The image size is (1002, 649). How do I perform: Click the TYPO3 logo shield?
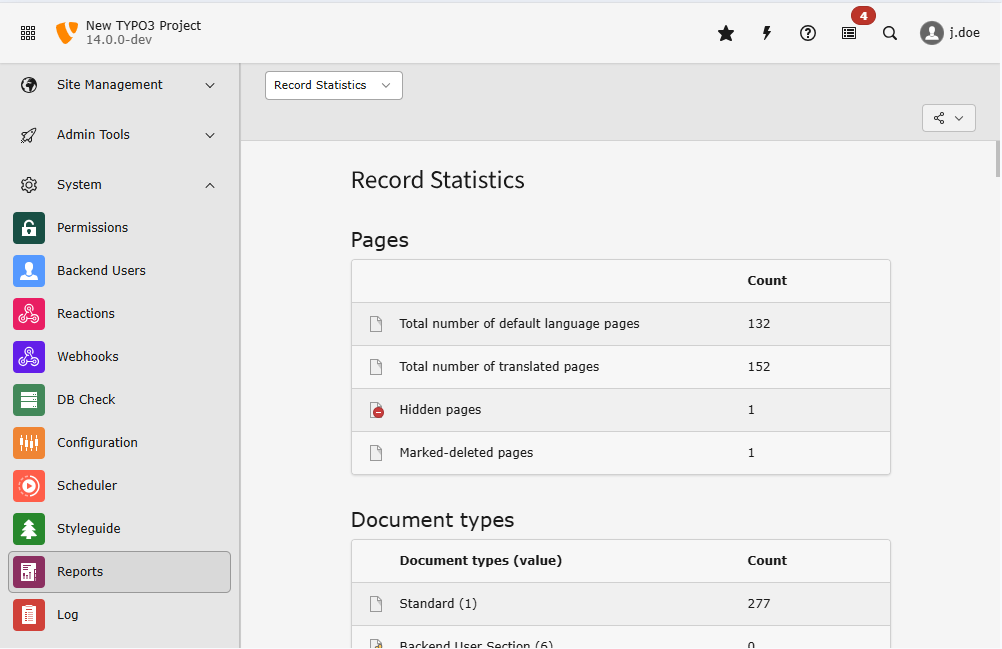click(x=66, y=32)
